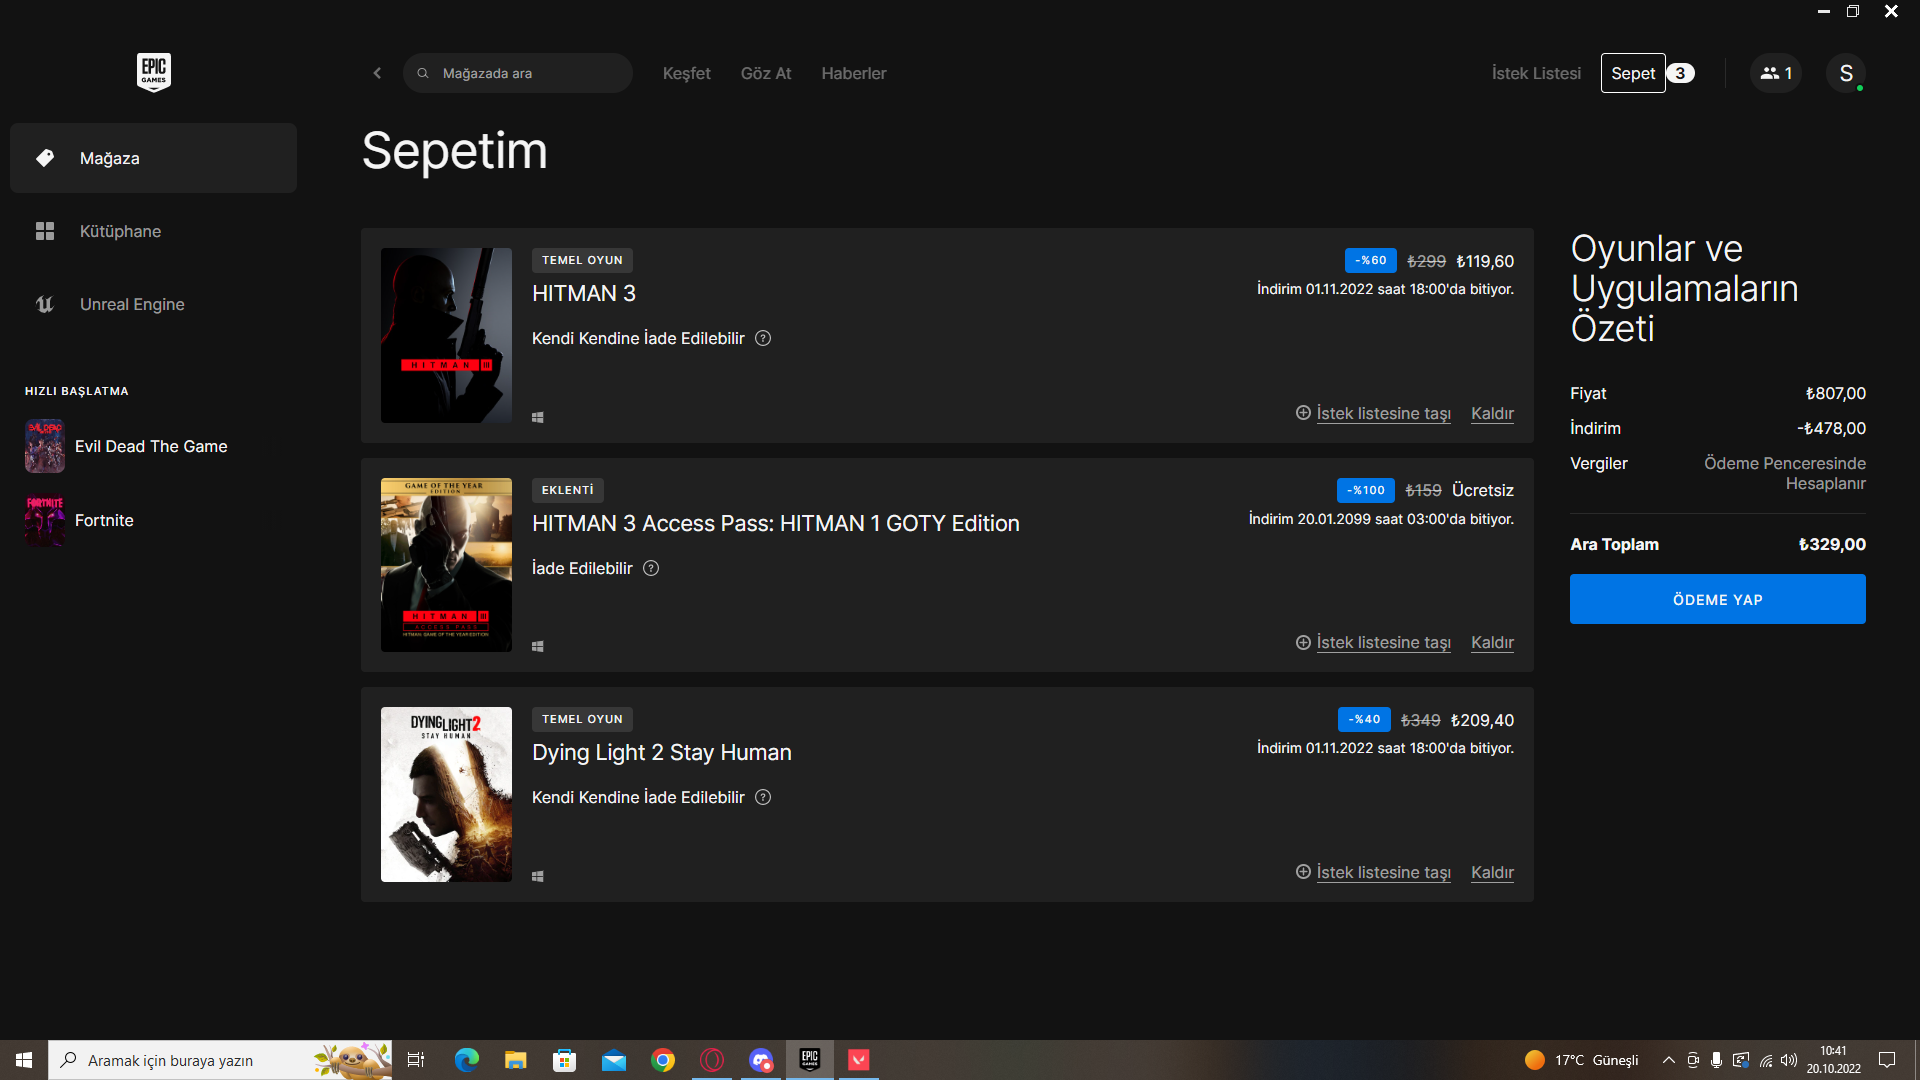Click the Epic Games logo
The image size is (1920, 1080).
153,72
